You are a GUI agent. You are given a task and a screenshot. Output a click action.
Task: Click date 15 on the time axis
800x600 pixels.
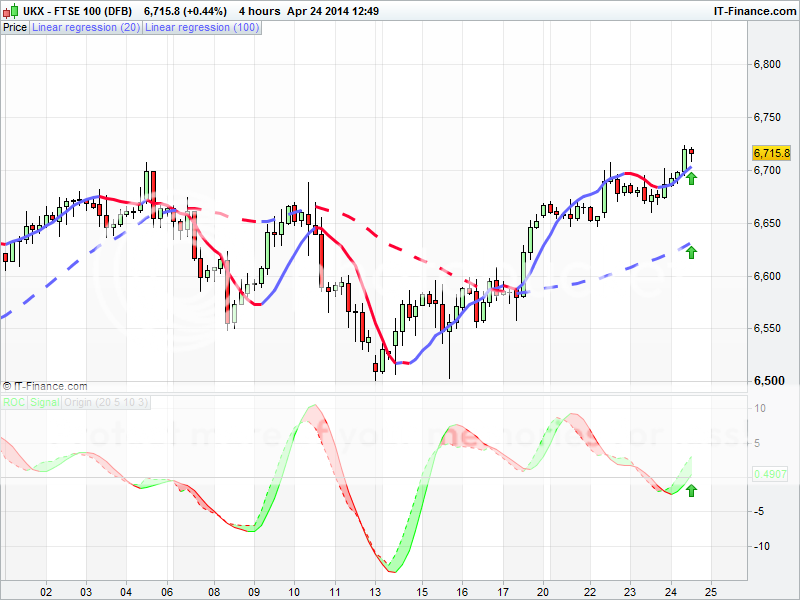pyautogui.click(x=422, y=591)
